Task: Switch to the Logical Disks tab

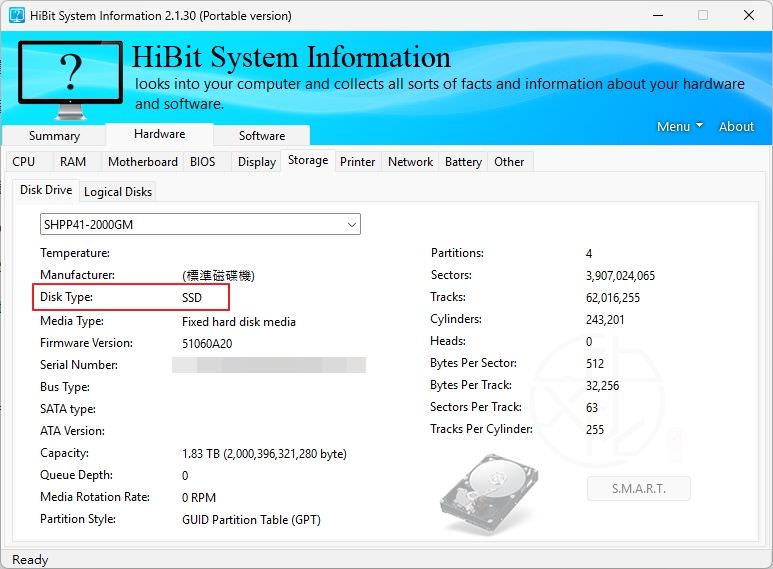Action: coord(118,192)
